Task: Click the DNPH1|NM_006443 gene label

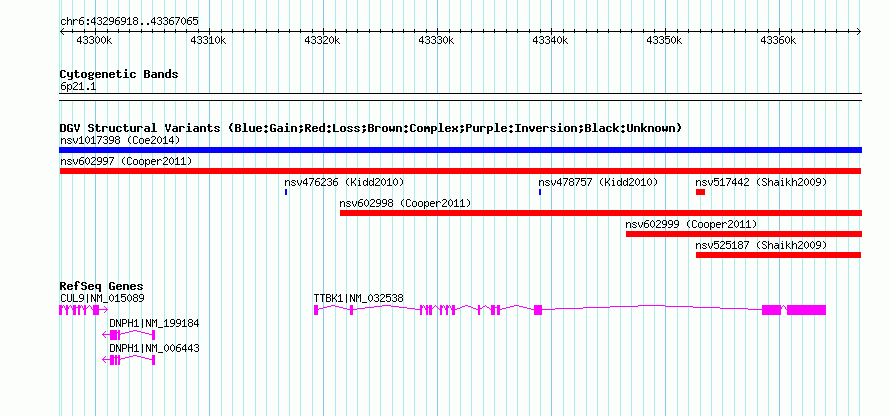Action: pos(154,348)
